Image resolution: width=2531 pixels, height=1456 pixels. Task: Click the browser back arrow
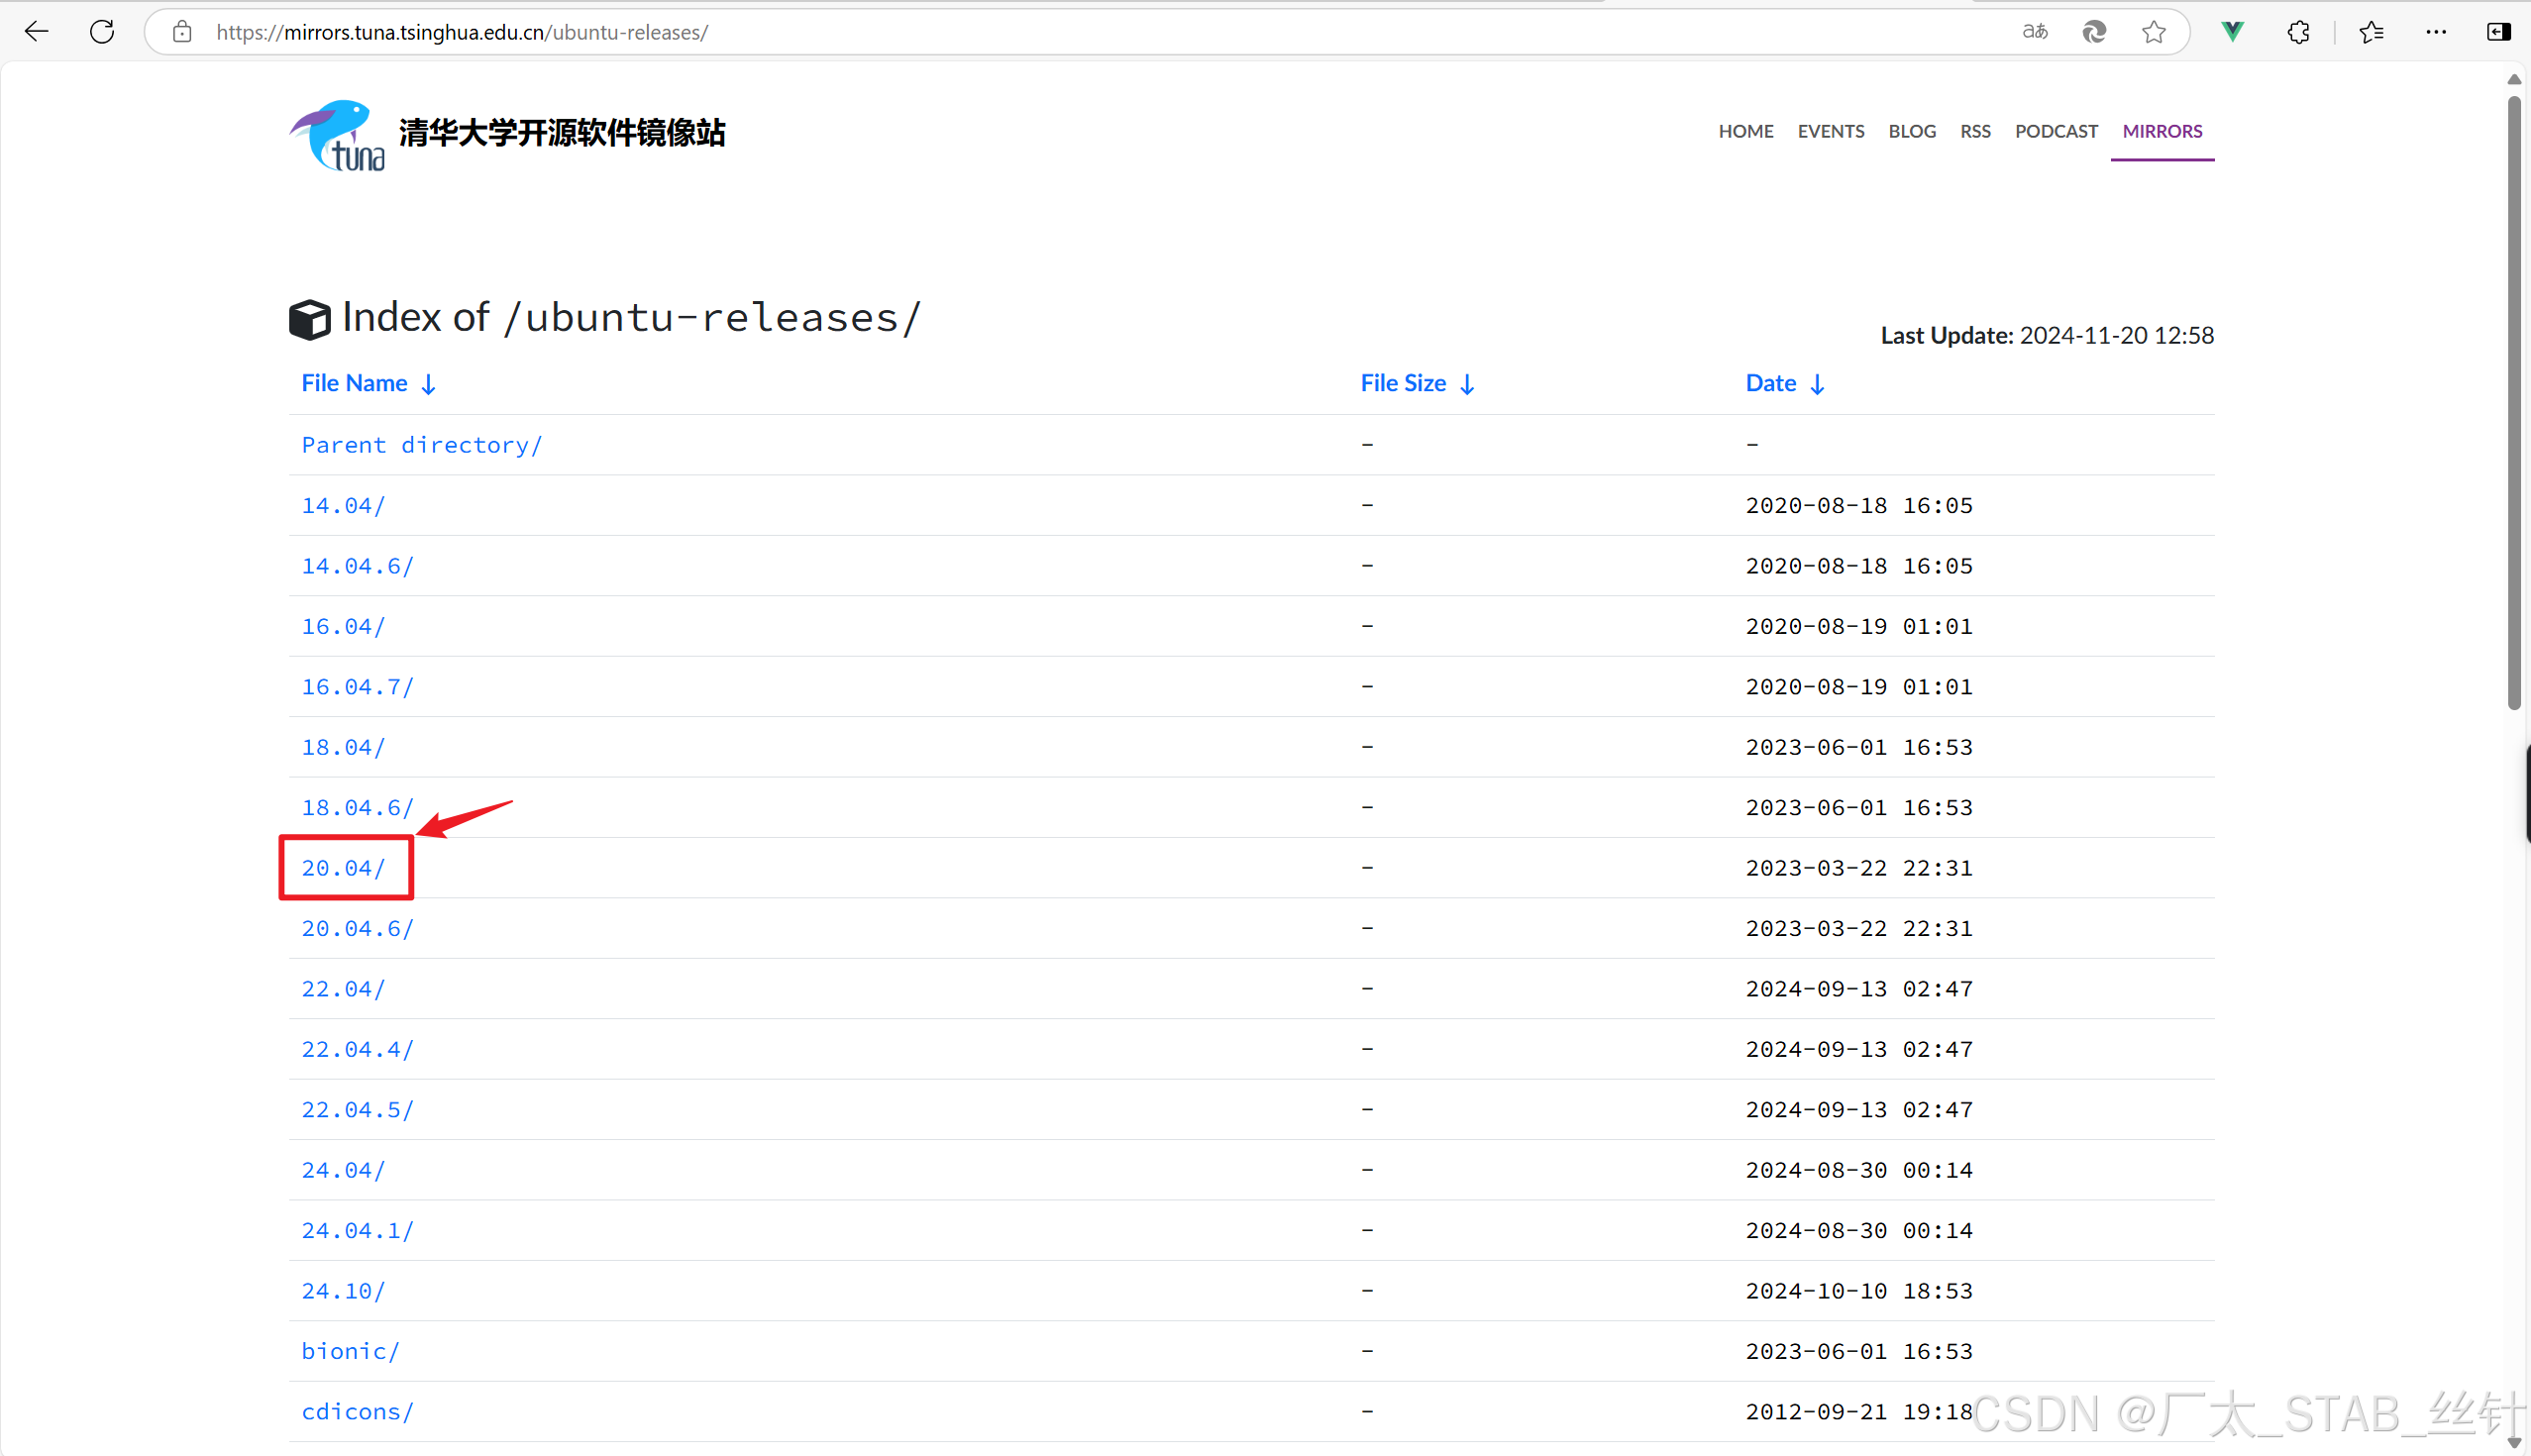point(37,32)
